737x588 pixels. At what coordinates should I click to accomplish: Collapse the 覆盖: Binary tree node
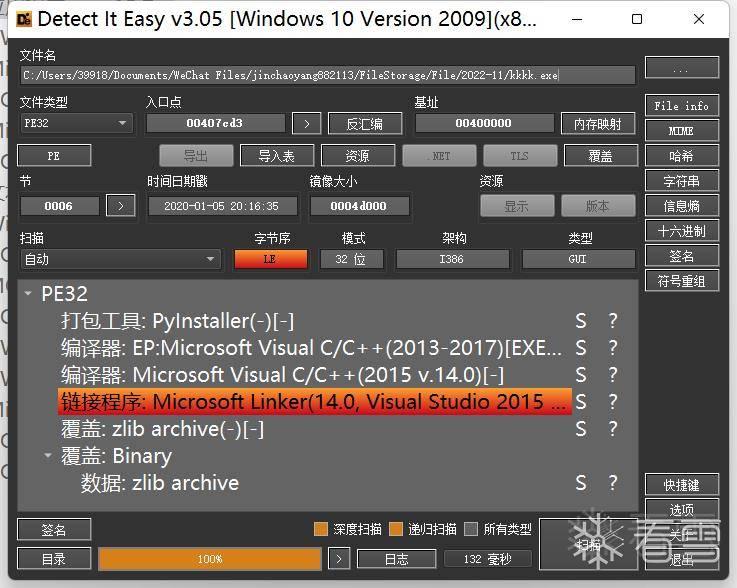pos(48,455)
